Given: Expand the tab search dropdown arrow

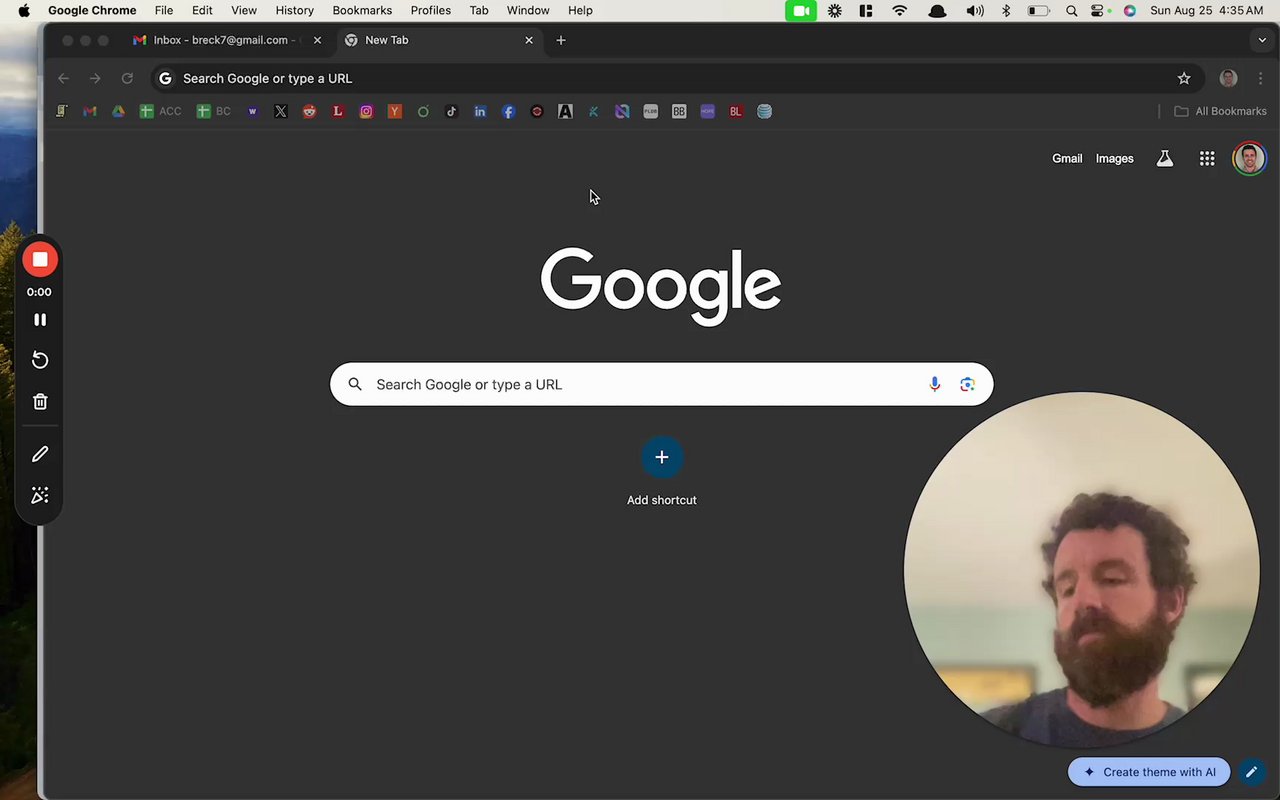Looking at the screenshot, I should pos(1262,40).
